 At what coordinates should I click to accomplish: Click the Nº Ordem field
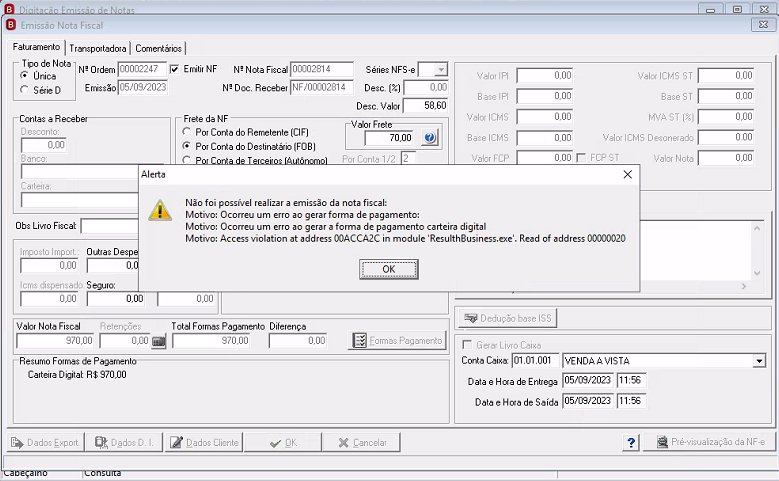point(142,69)
